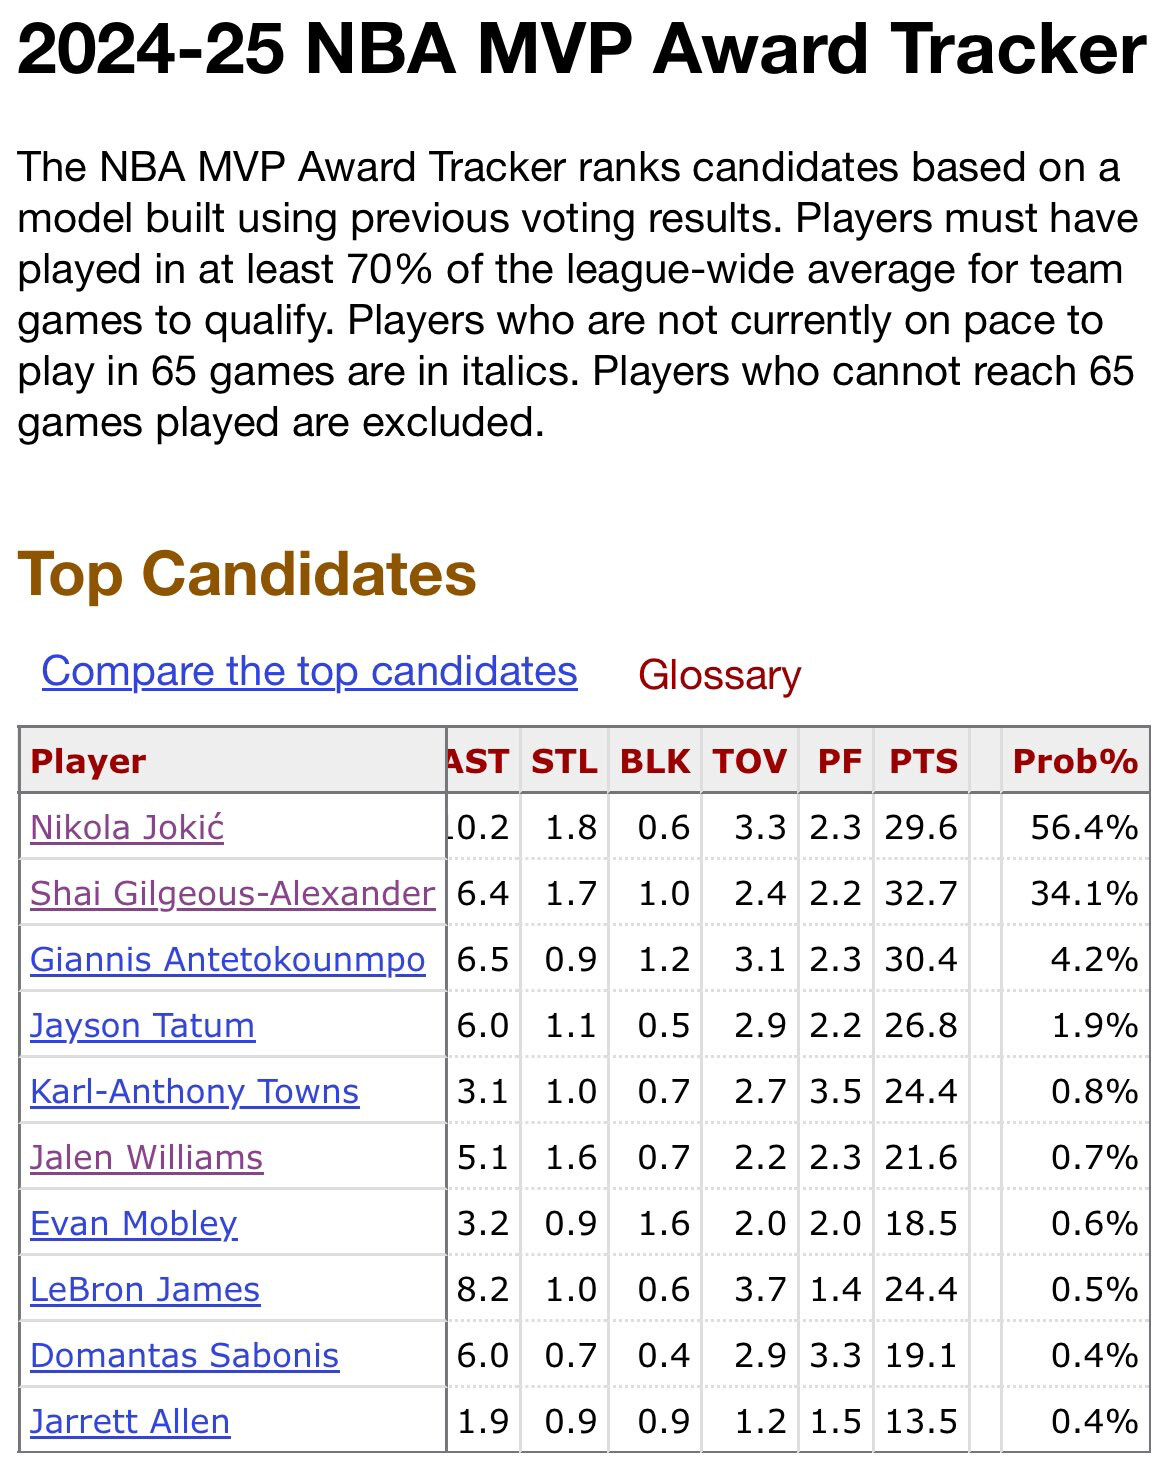The image size is (1170, 1483).
Task: Open Jayson Tatum player link
Action: 142,1025
